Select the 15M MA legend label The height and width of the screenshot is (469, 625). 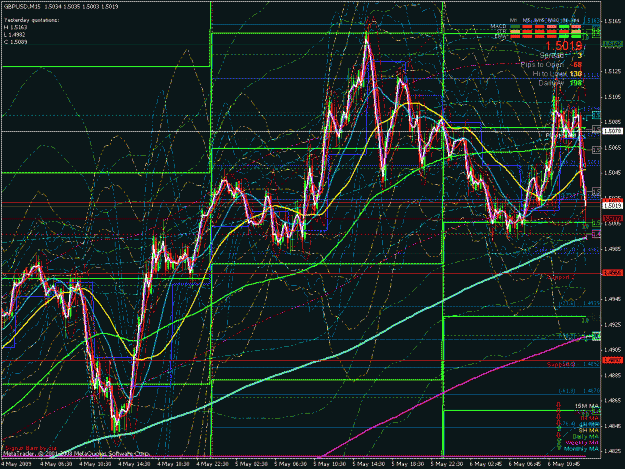[x=587, y=406]
